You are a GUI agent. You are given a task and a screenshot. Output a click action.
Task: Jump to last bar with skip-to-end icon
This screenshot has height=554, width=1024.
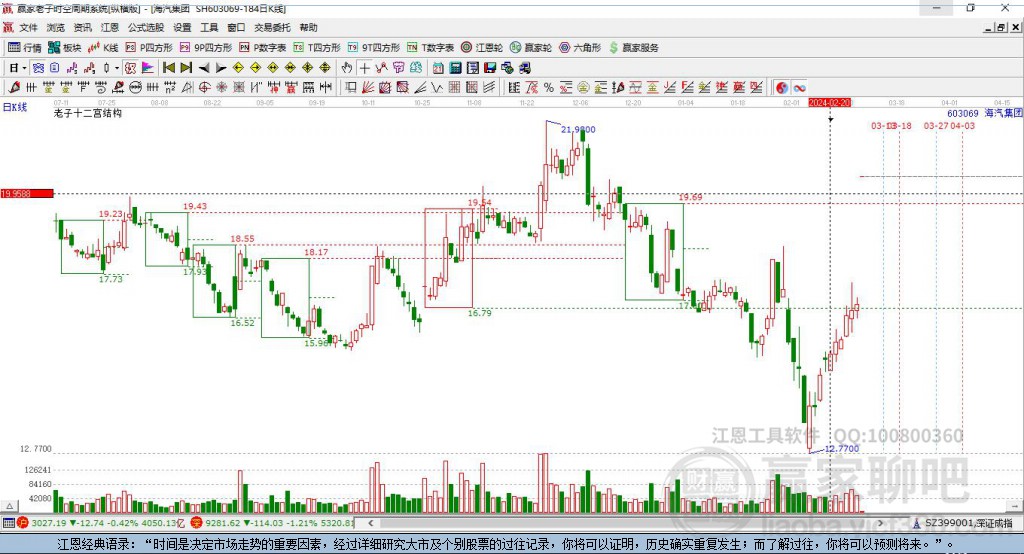point(186,68)
